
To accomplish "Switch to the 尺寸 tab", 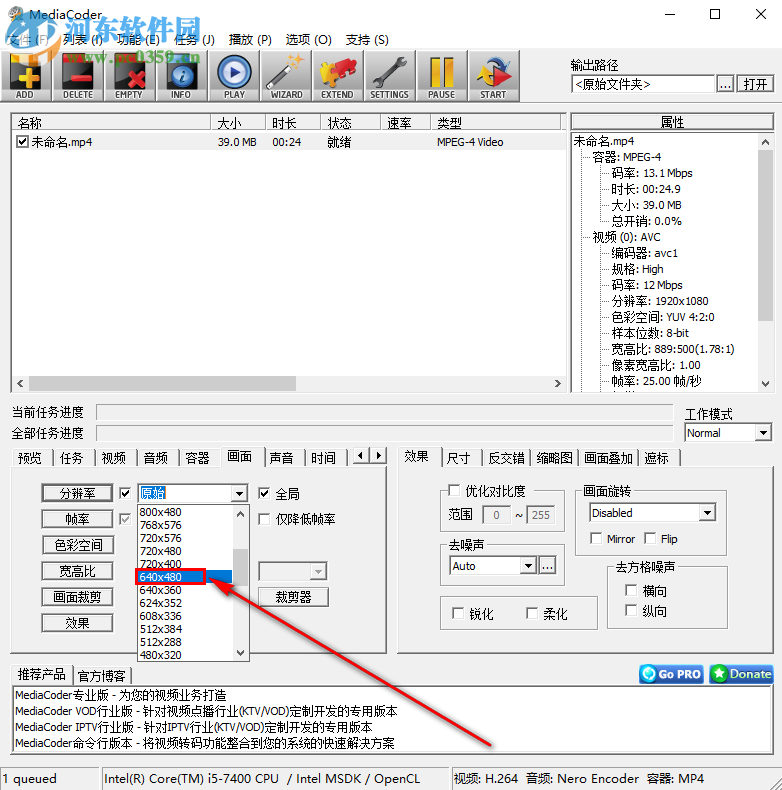I will click(459, 457).
